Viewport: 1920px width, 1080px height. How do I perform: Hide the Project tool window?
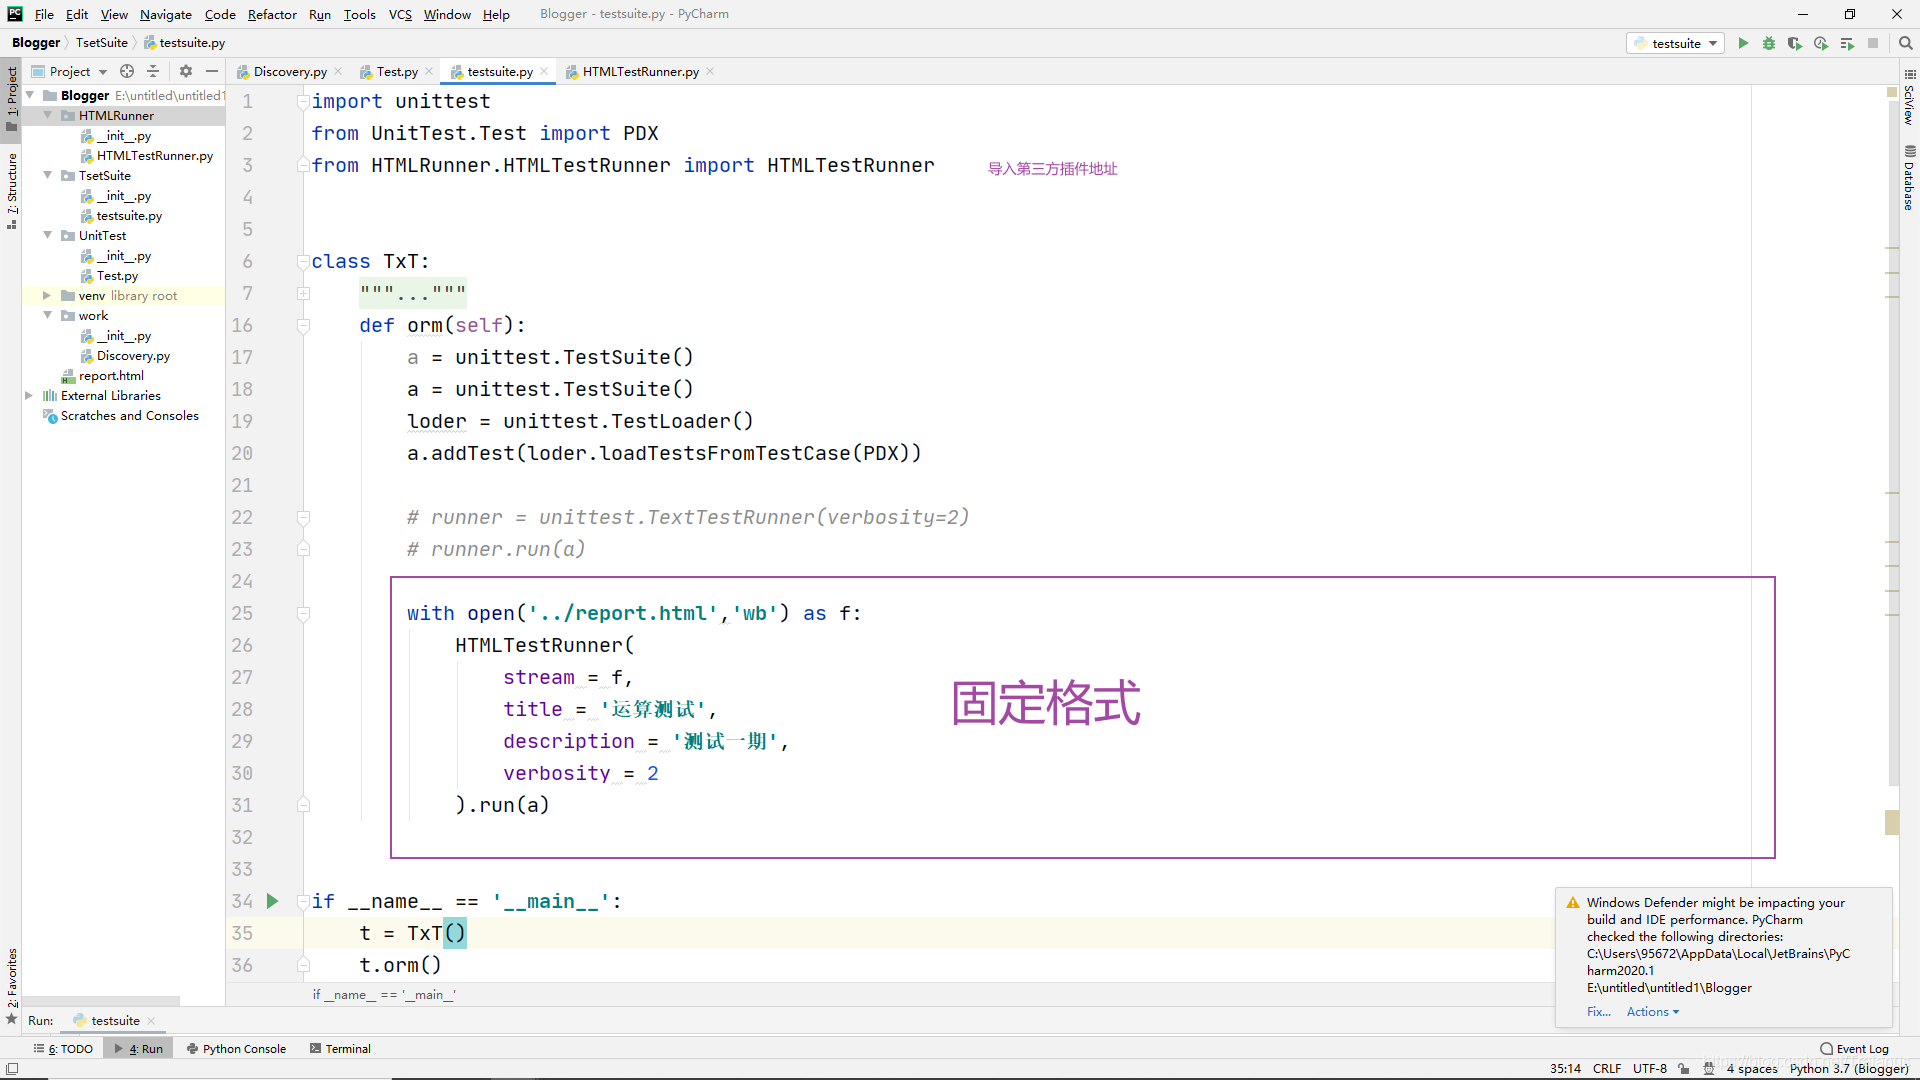[212, 71]
